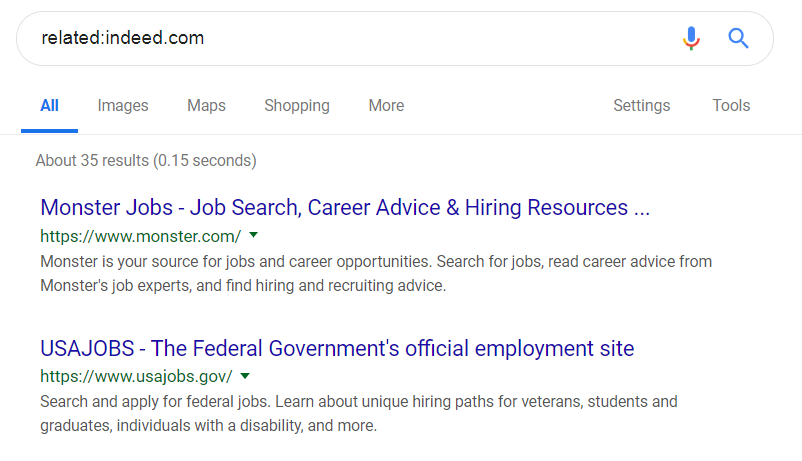Click the Monster result description snippet

coord(376,274)
